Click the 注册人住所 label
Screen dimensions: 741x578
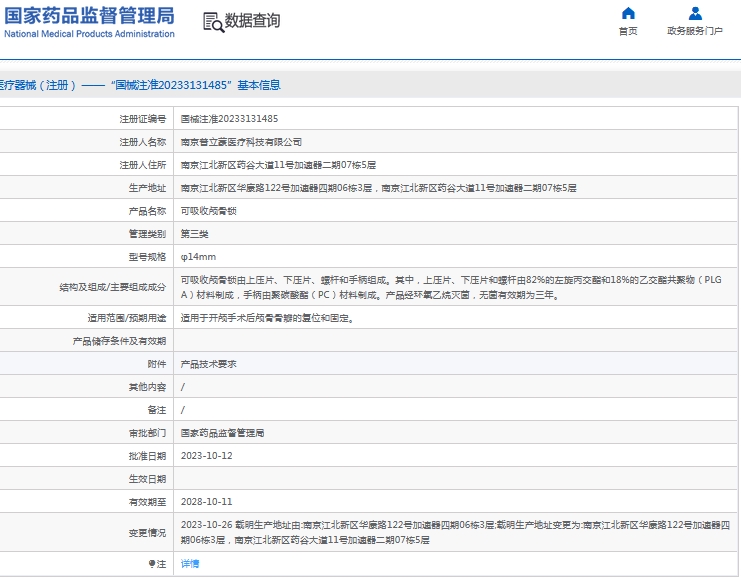pos(143,165)
